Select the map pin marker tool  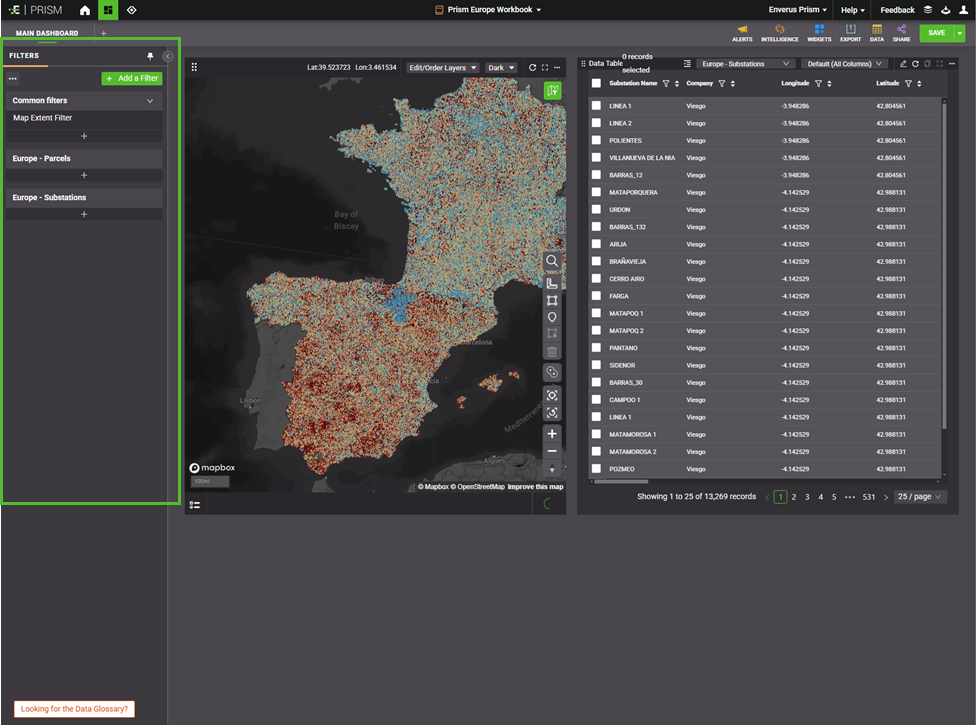[551, 317]
